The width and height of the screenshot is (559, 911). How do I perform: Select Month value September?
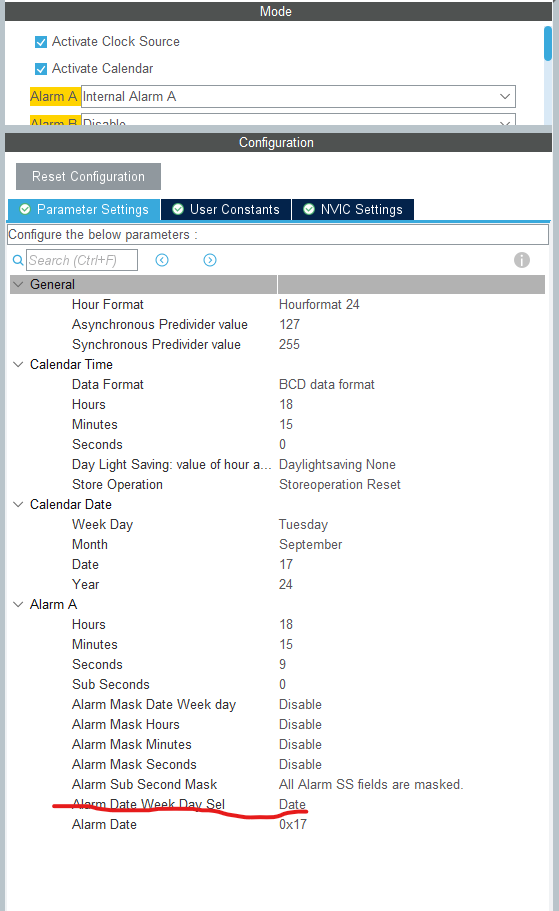click(x=310, y=544)
